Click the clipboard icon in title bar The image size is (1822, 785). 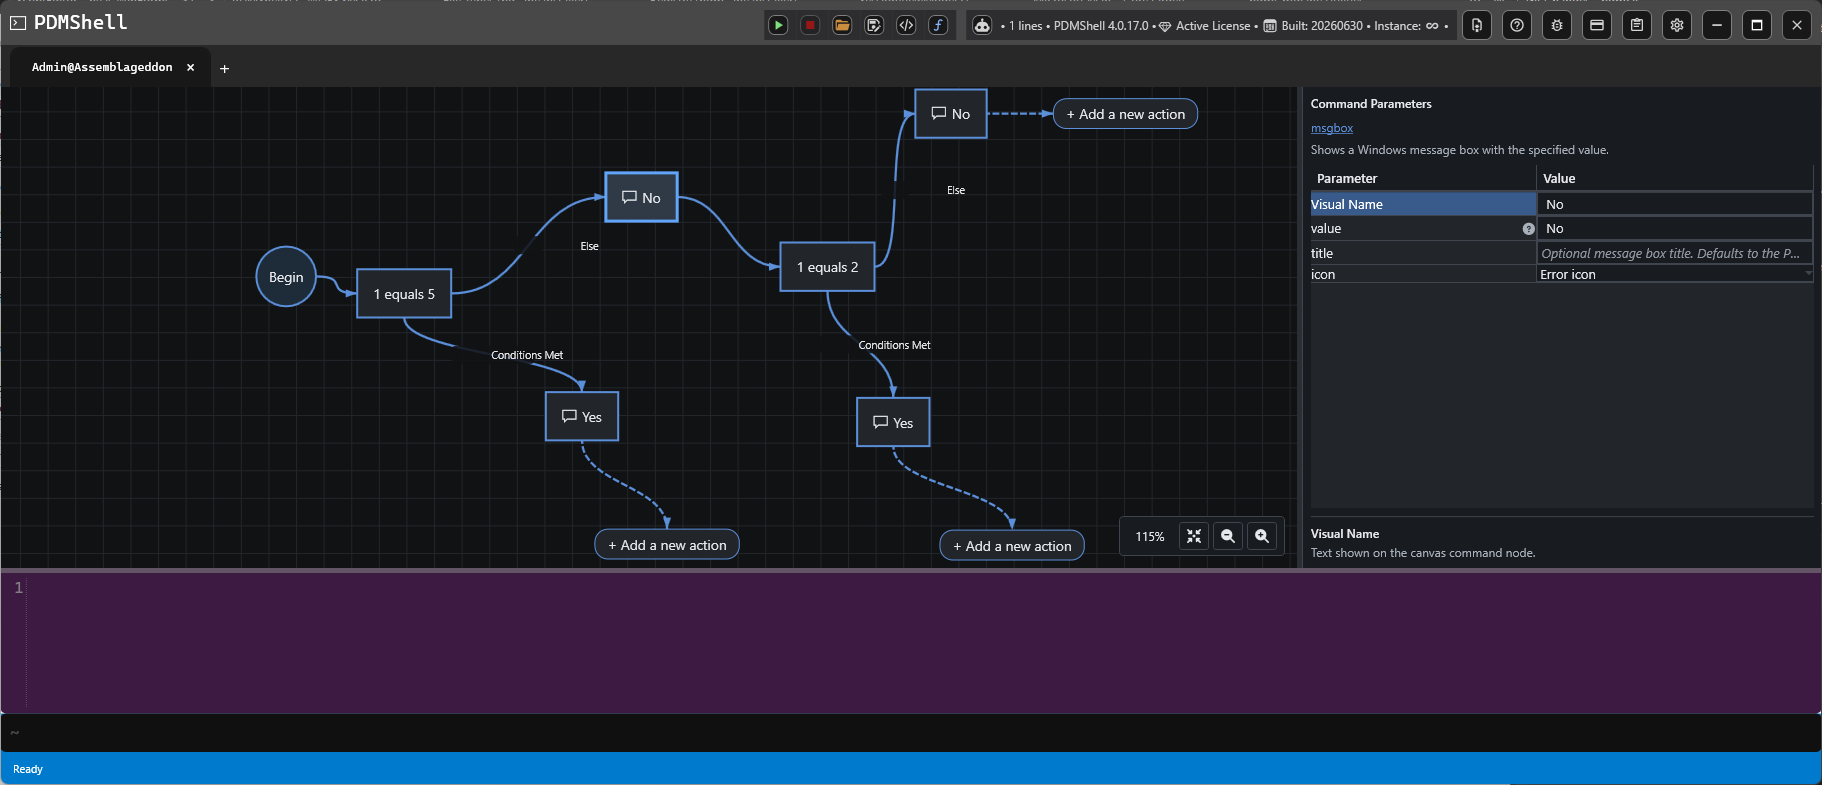(1637, 25)
